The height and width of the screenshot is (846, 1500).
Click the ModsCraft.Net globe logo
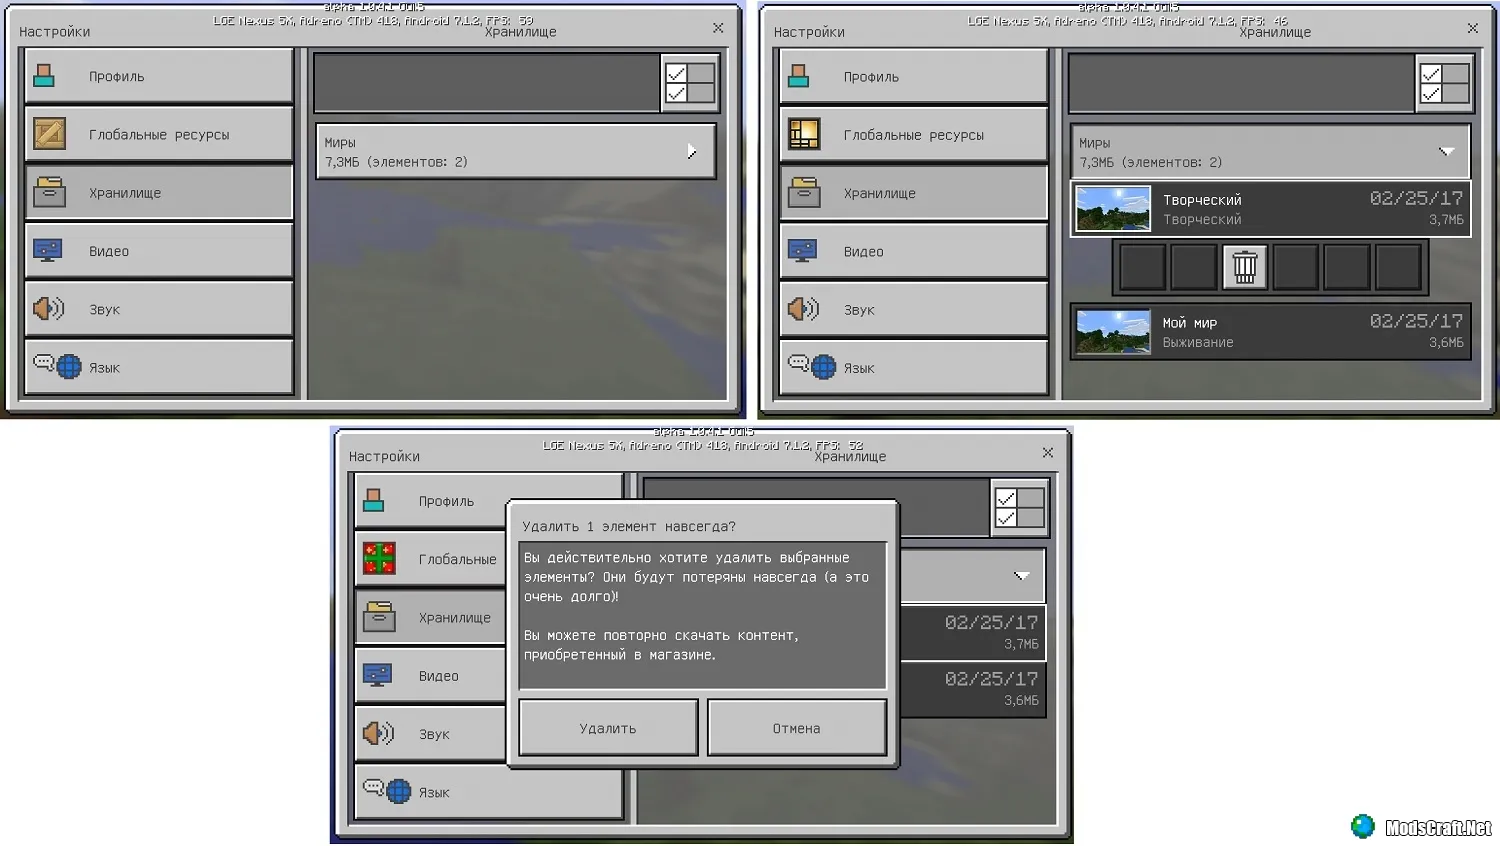pos(1362,826)
